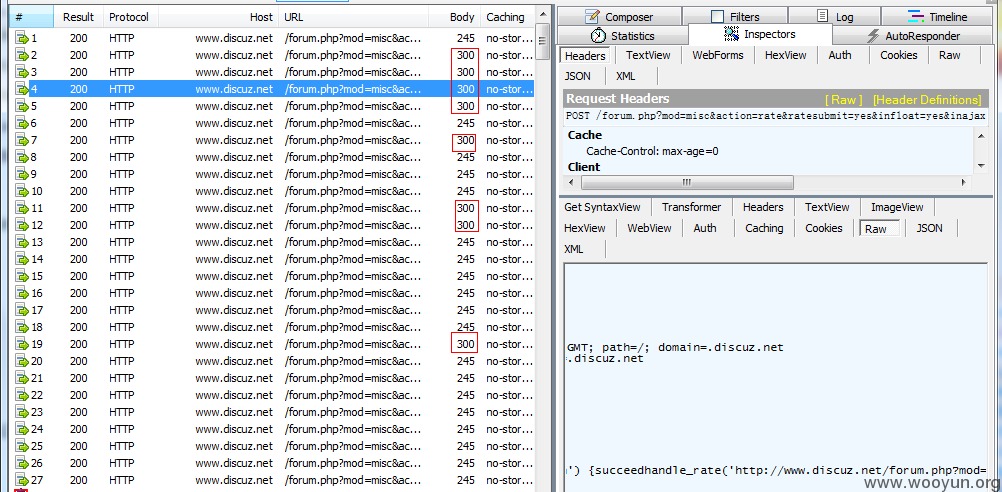Open the request Auth tab
Screen dimensions: 1002x492
click(x=839, y=56)
